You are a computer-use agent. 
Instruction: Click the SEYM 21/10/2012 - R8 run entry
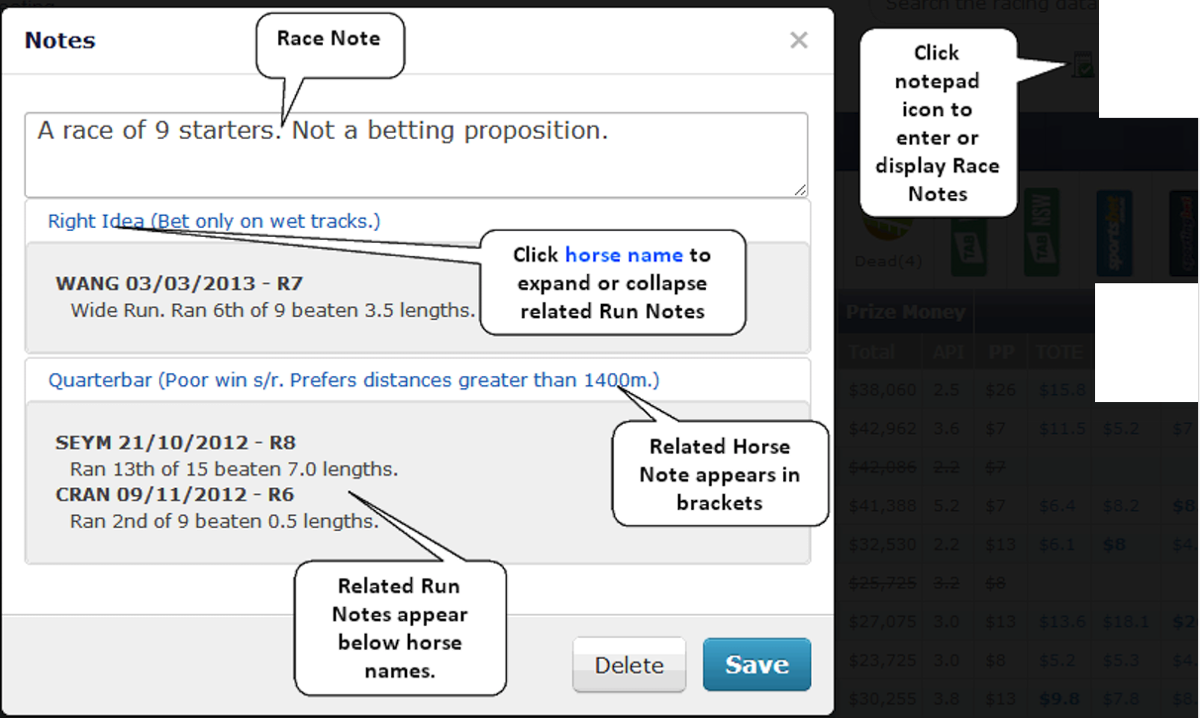point(176,443)
